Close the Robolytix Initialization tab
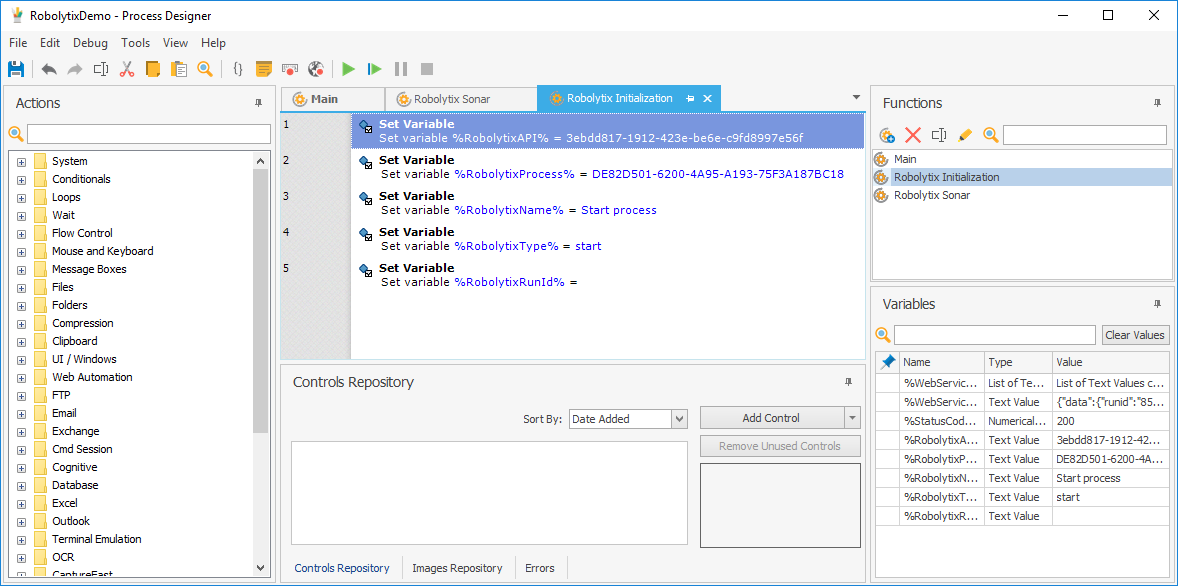 point(707,98)
